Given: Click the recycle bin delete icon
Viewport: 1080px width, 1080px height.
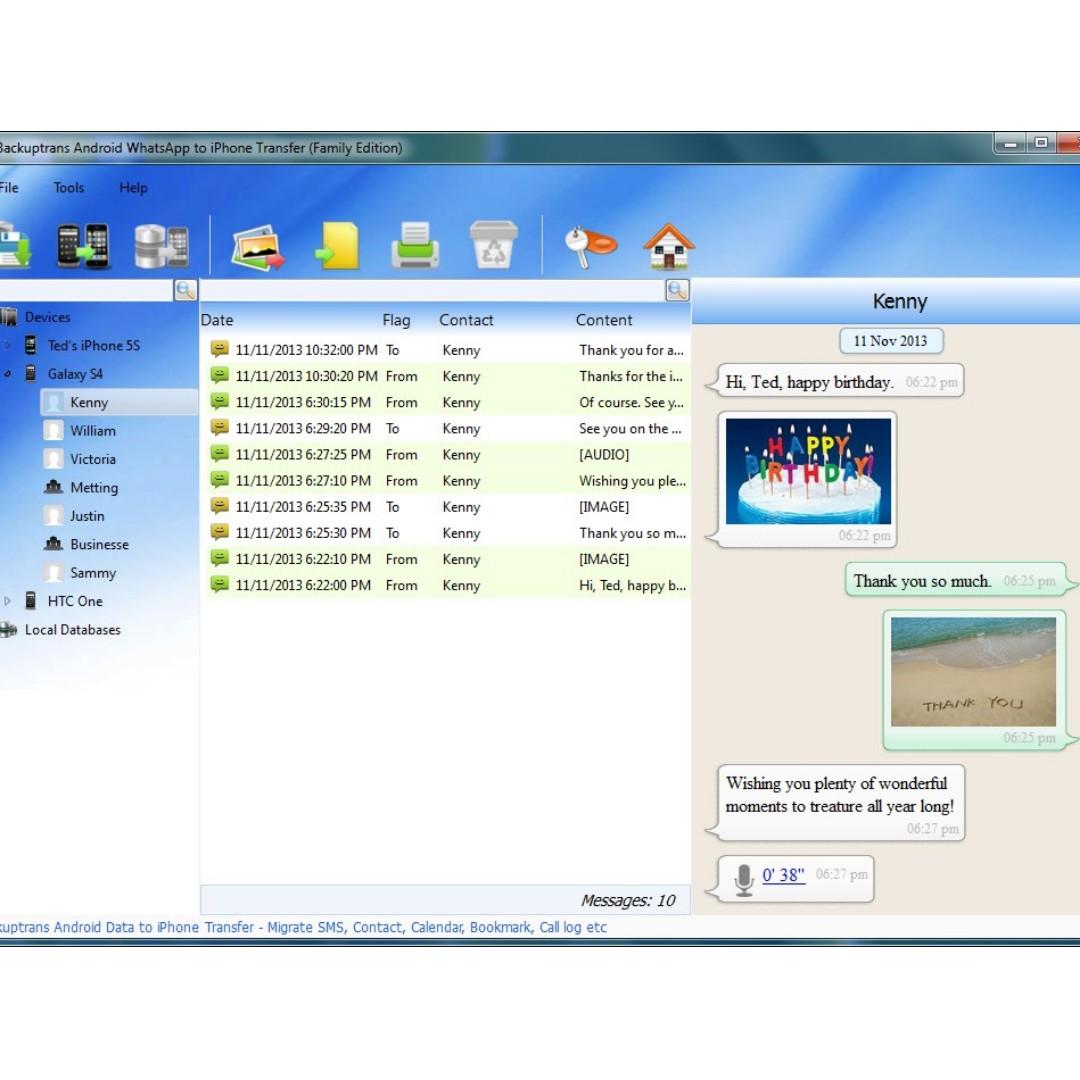Looking at the screenshot, I should tap(493, 245).
